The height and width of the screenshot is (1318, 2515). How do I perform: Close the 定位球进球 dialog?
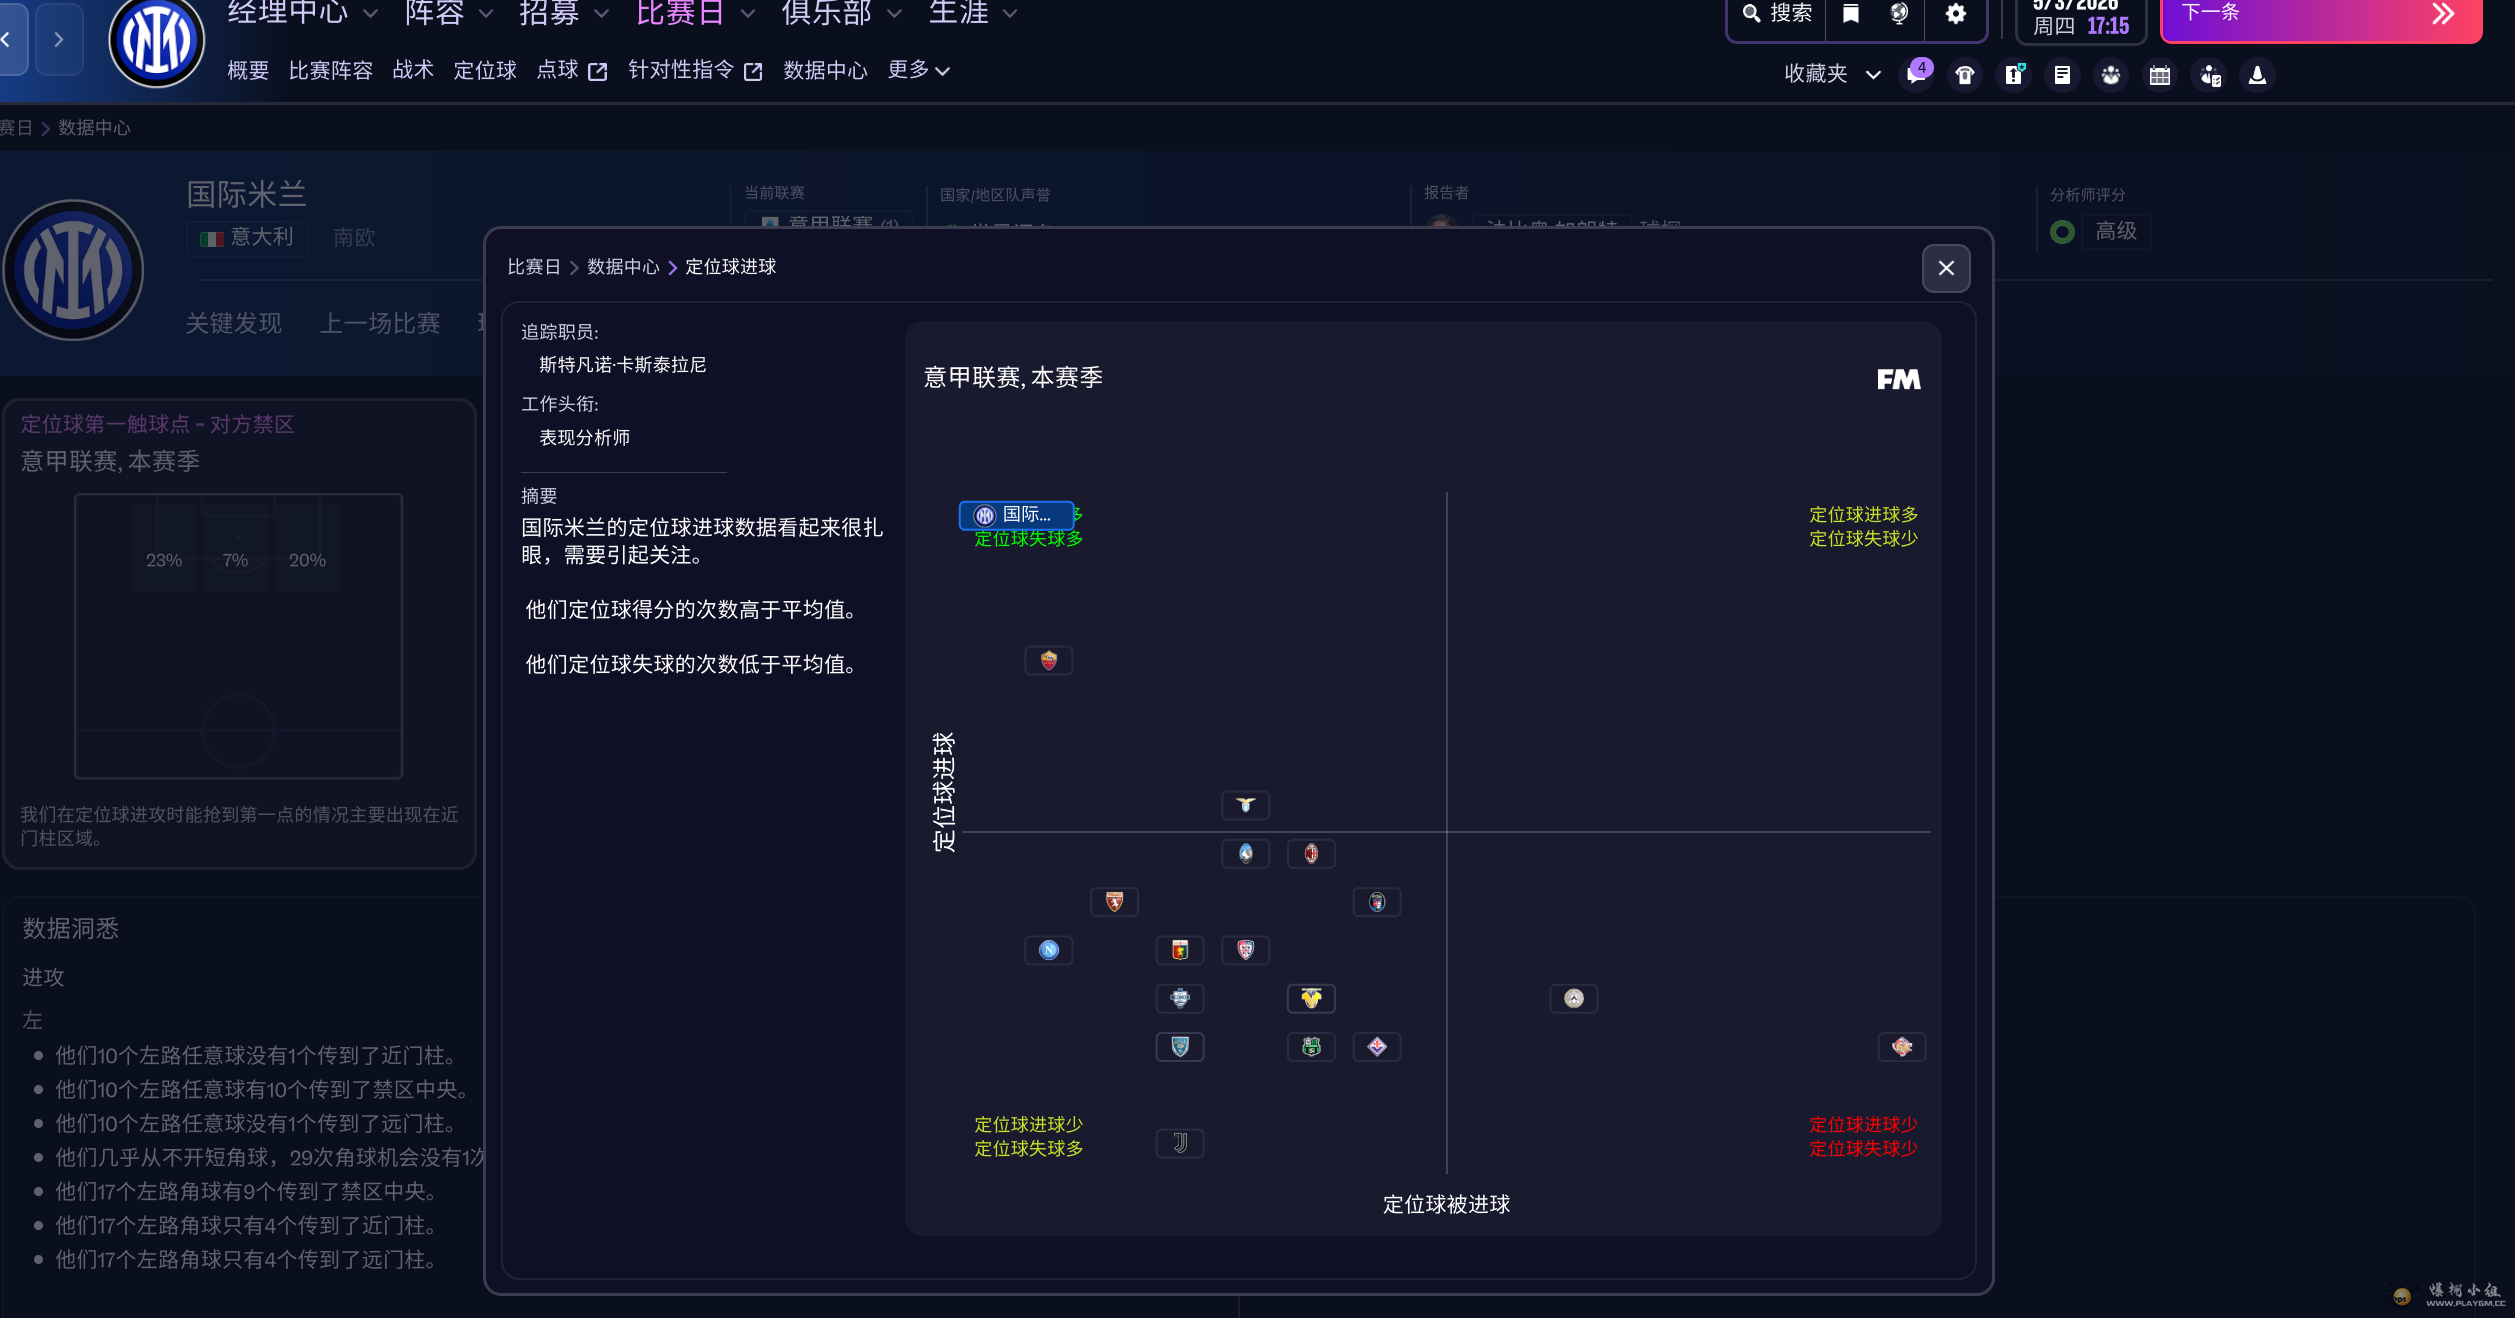pyautogui.click(x=1946, y=268)
